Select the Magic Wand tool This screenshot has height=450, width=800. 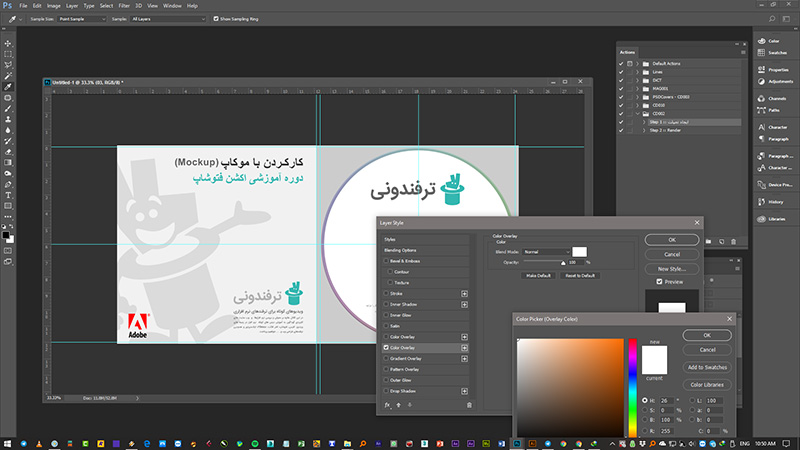(x=8, y=76)
